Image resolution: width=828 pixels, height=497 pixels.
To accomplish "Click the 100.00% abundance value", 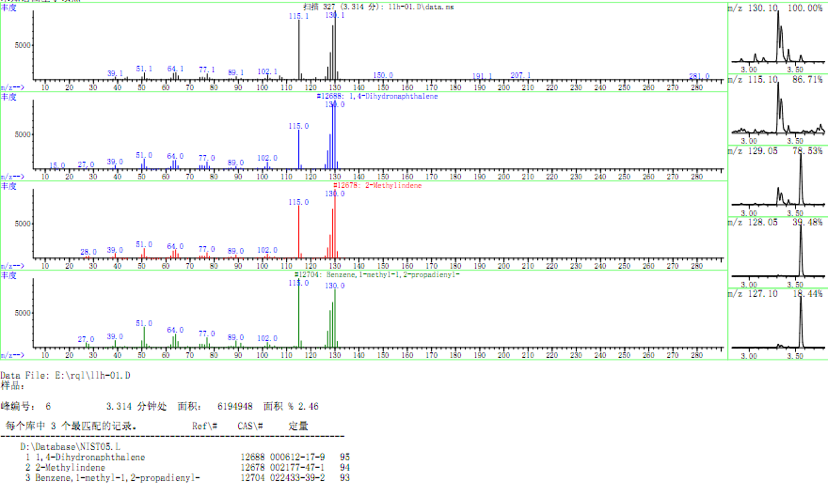I will coord(805,8).
